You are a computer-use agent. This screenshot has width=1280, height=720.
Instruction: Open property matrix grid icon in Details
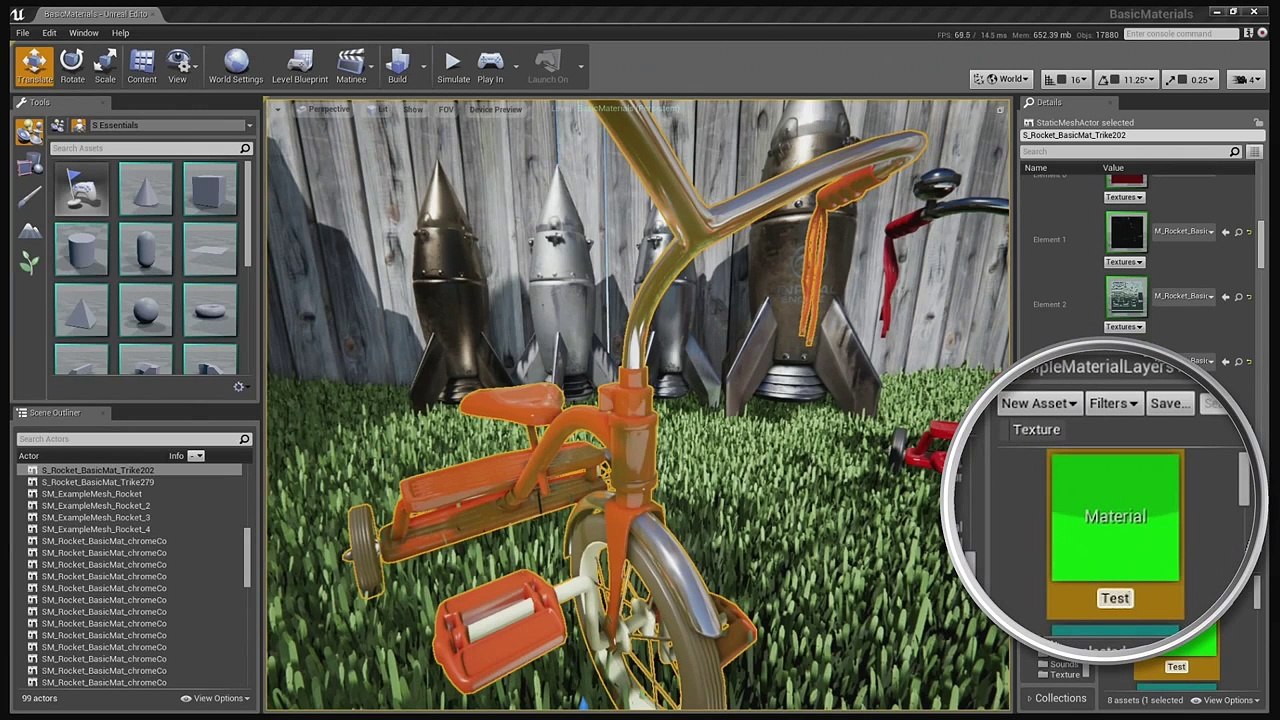click(1254, 152)
